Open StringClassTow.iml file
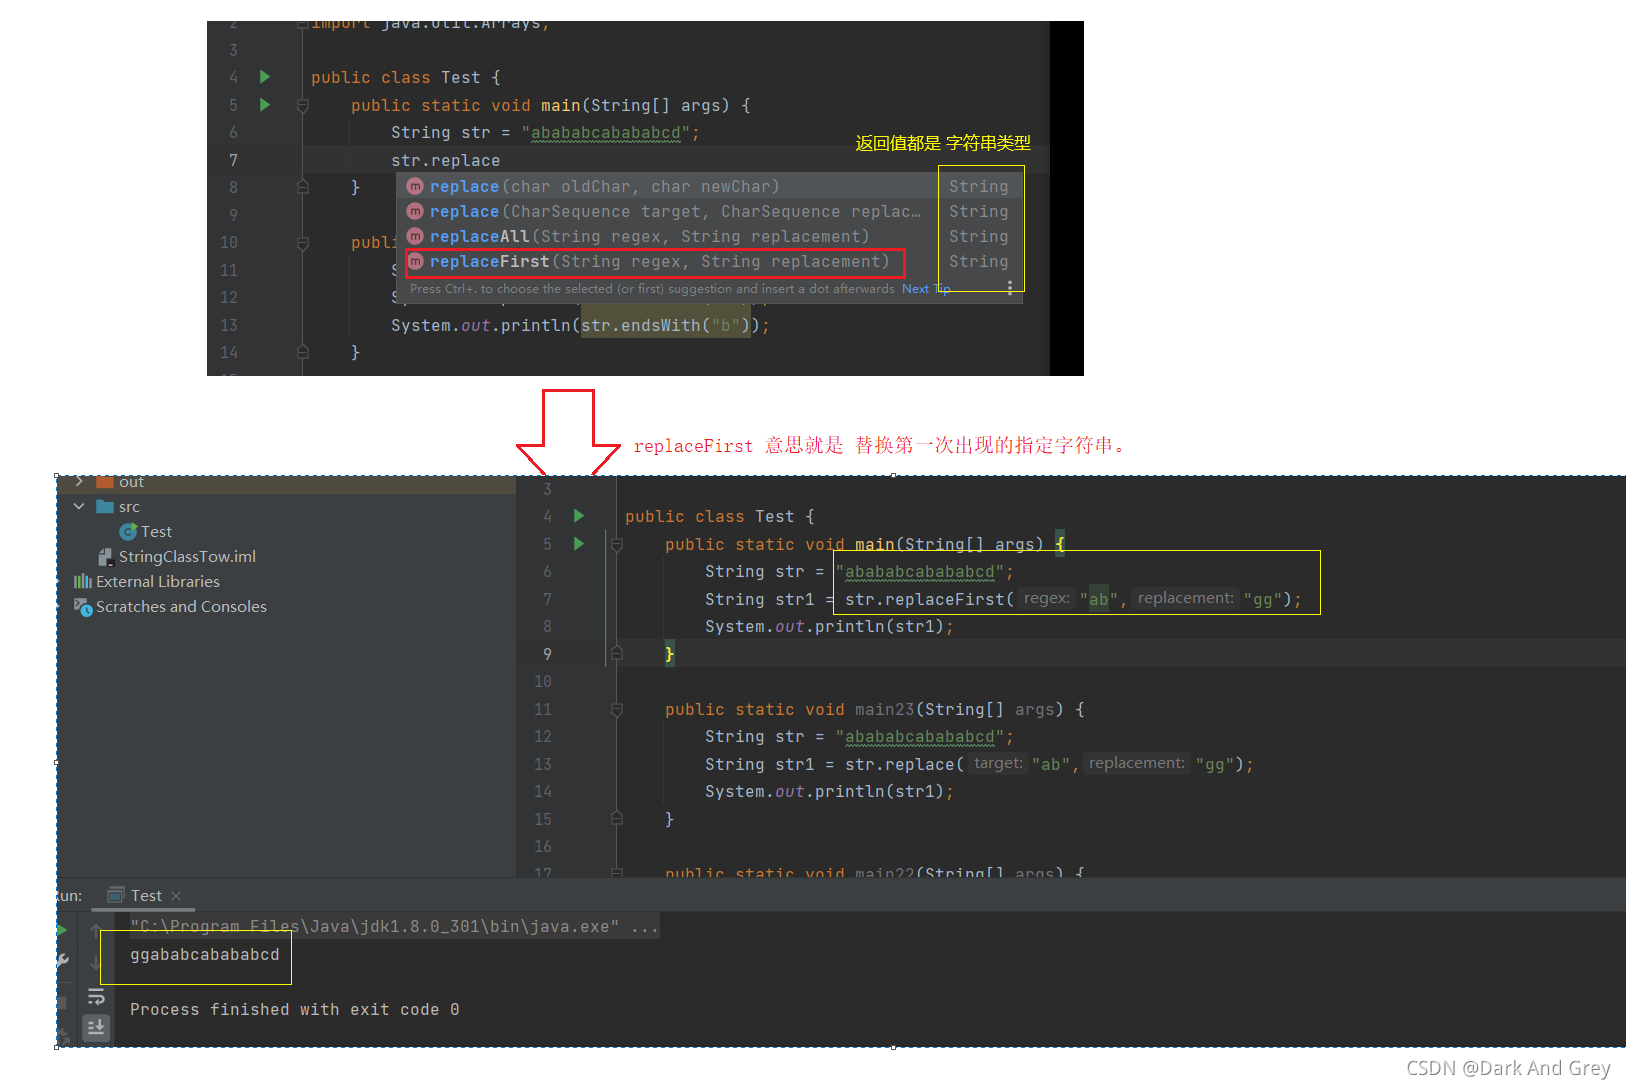The image size is (1626, 1089). (187, 557)
